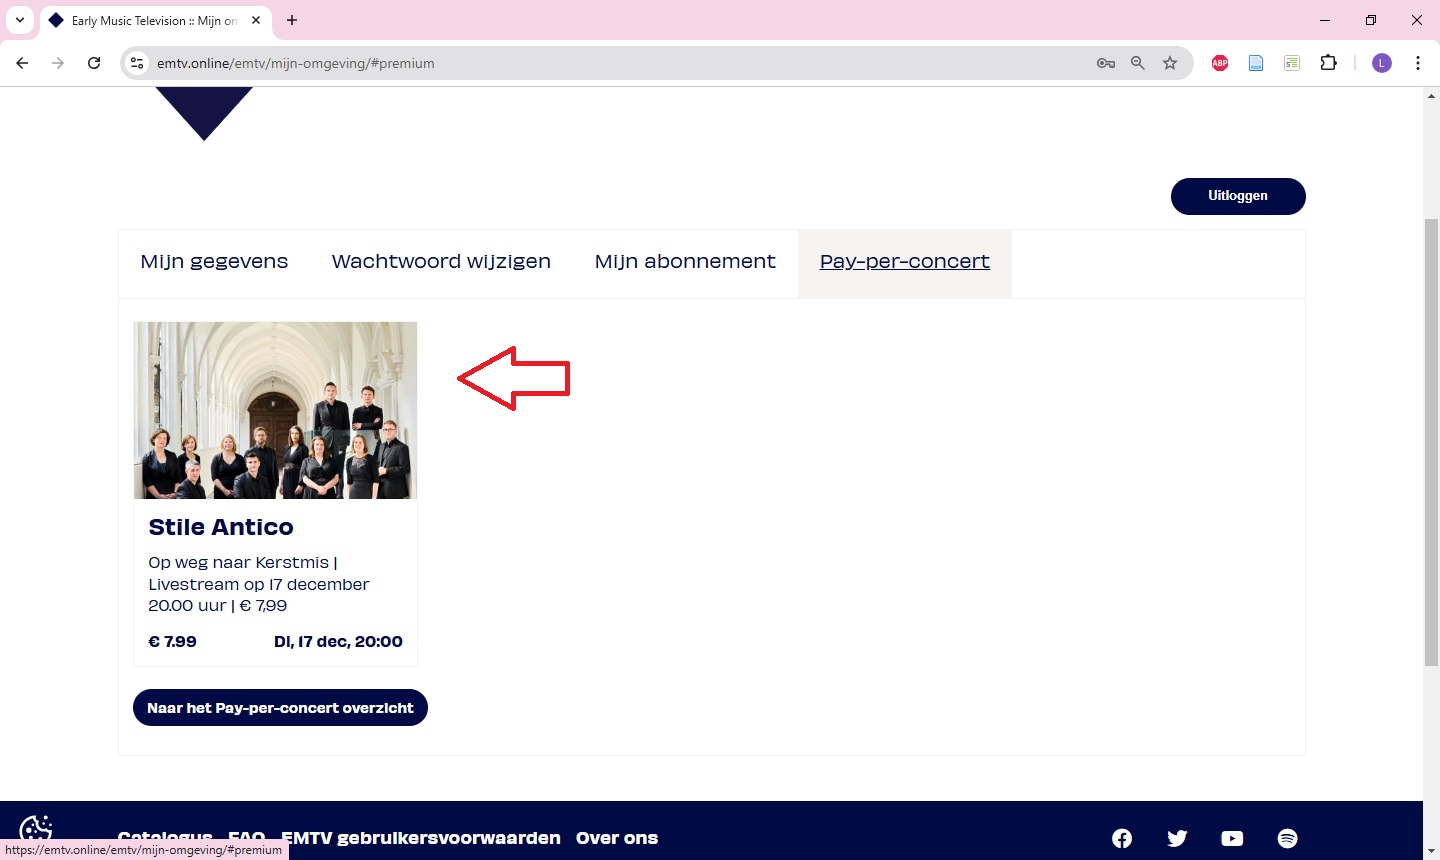Open the browser Extensions puzzle icon

click(x=1328, y=63)
